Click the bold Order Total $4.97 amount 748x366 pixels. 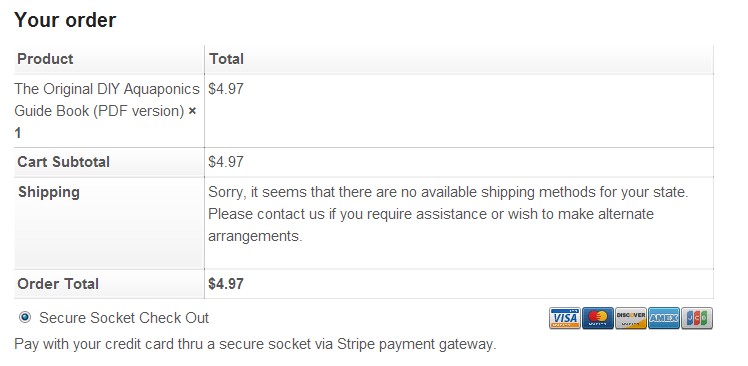(226, 284)
